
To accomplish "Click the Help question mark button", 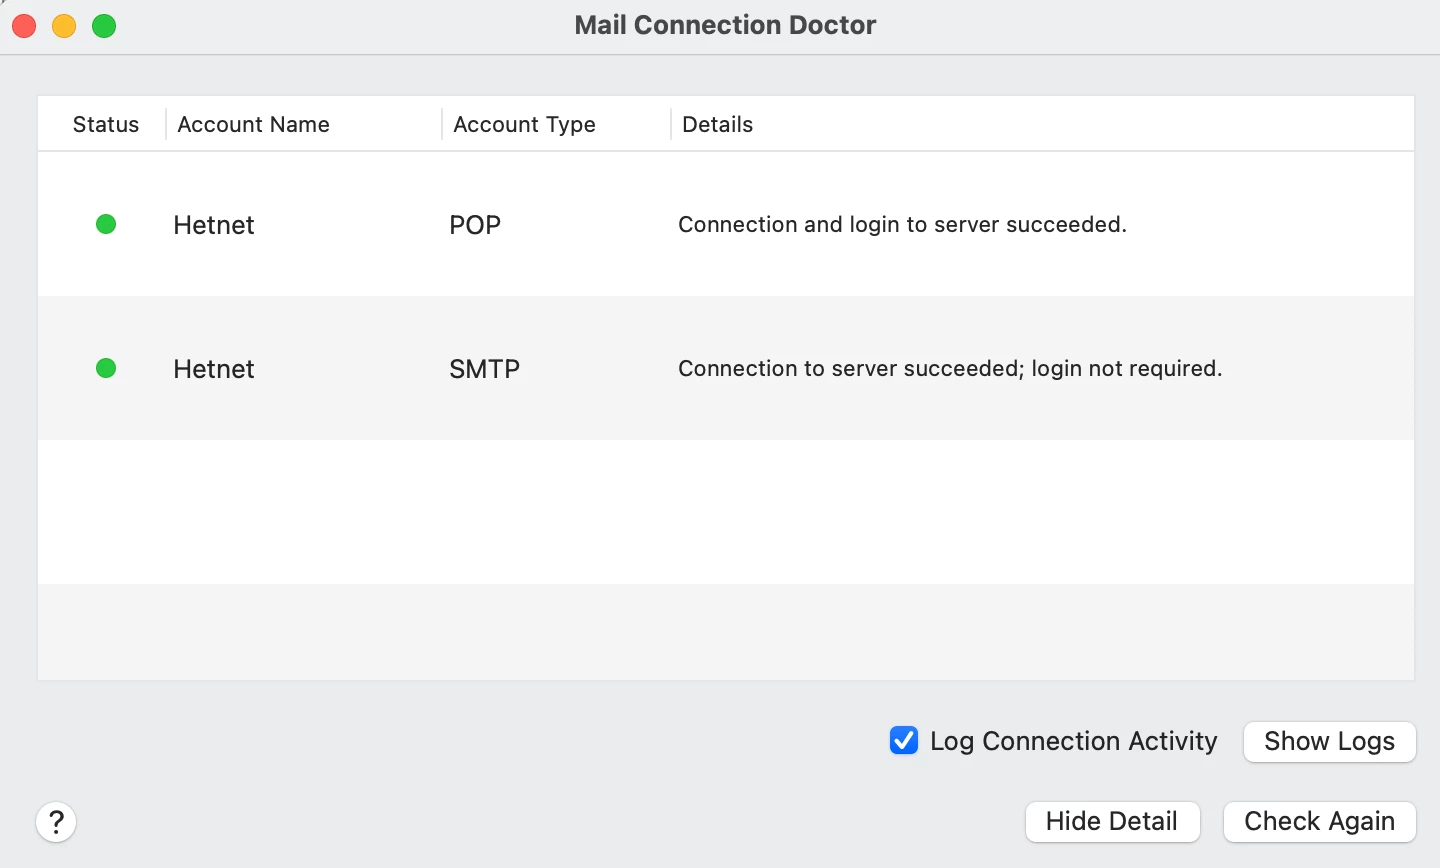I will click(56, 822).
